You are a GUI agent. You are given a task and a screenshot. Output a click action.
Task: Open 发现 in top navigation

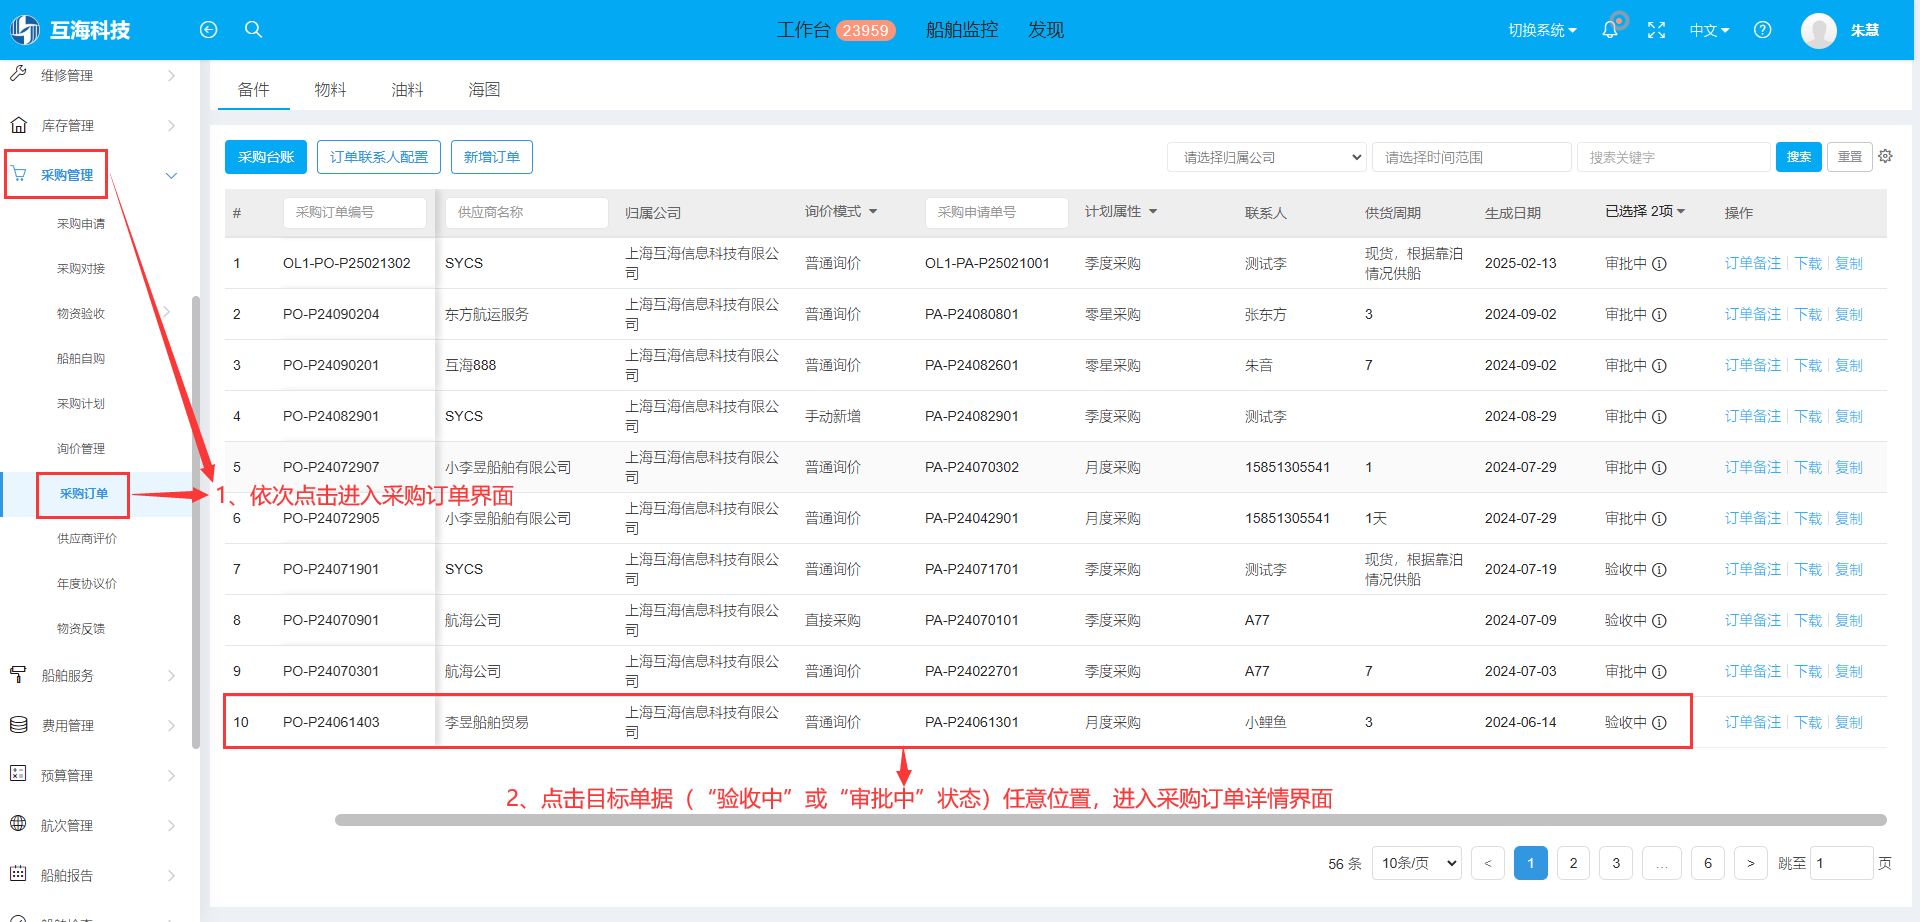pos(1046,30)
